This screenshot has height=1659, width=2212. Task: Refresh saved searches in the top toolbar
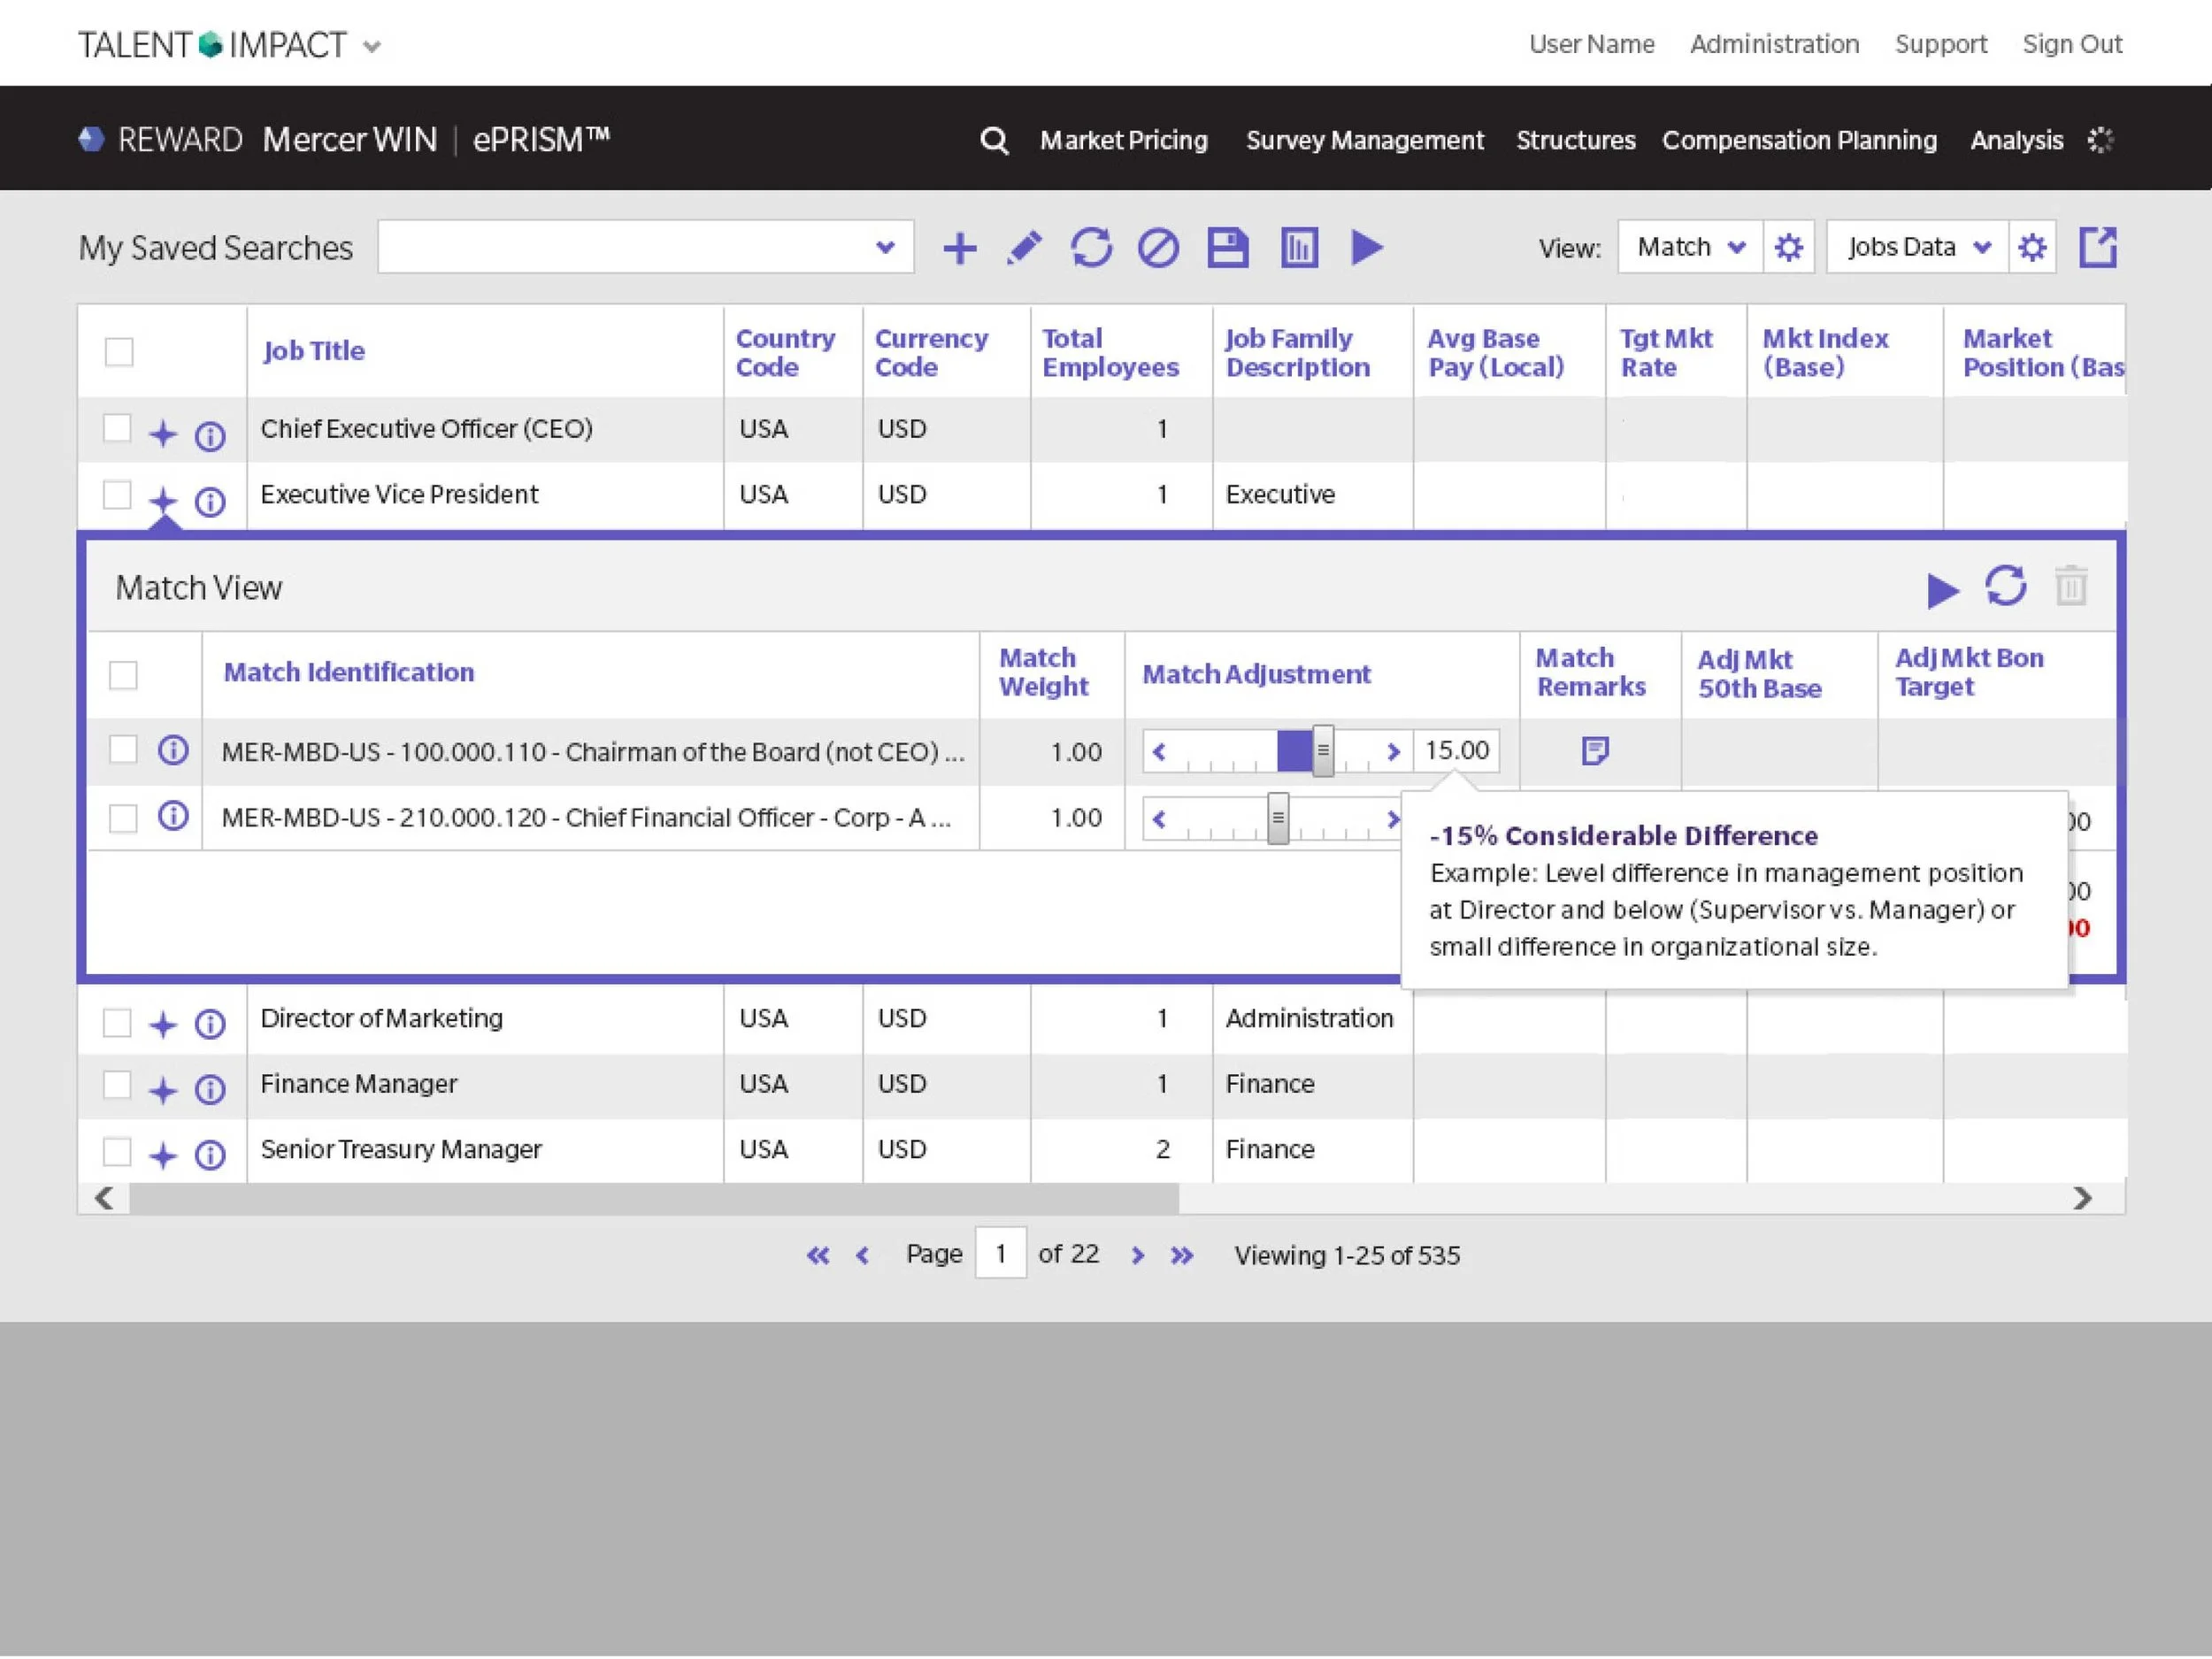pos(1091,248)
